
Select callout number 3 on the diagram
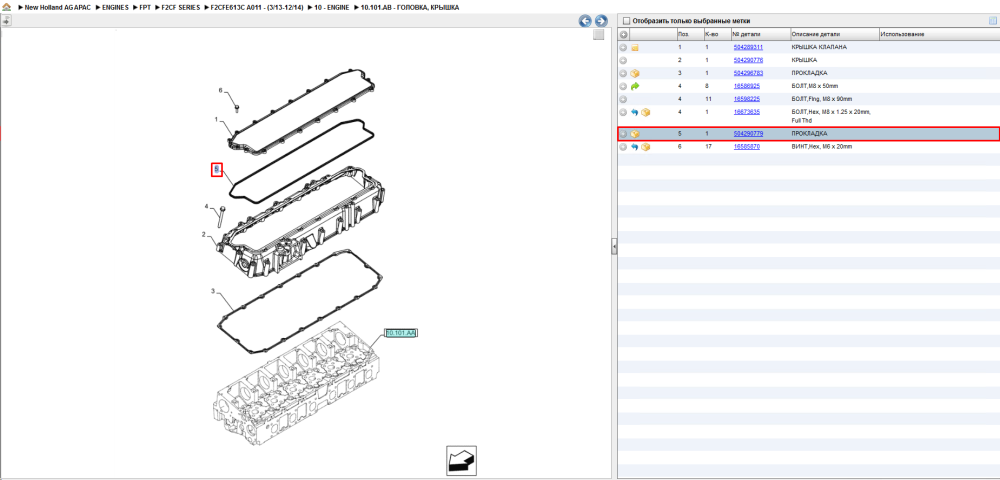[212, 291]
